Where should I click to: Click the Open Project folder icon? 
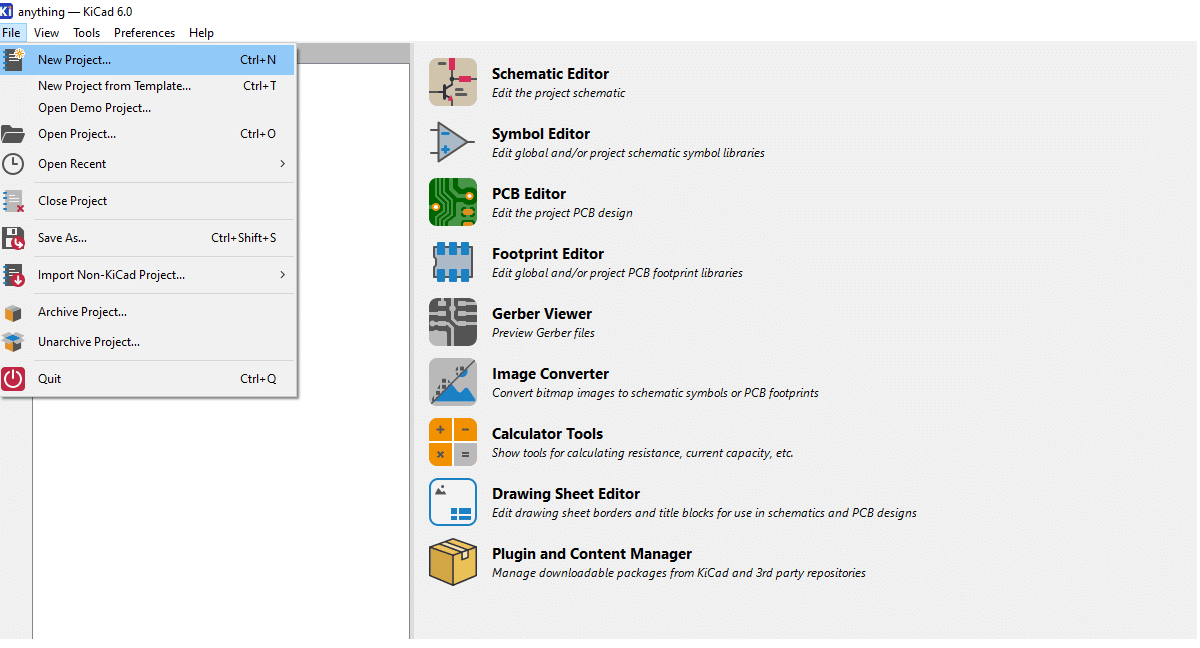[x=13, y=134]
